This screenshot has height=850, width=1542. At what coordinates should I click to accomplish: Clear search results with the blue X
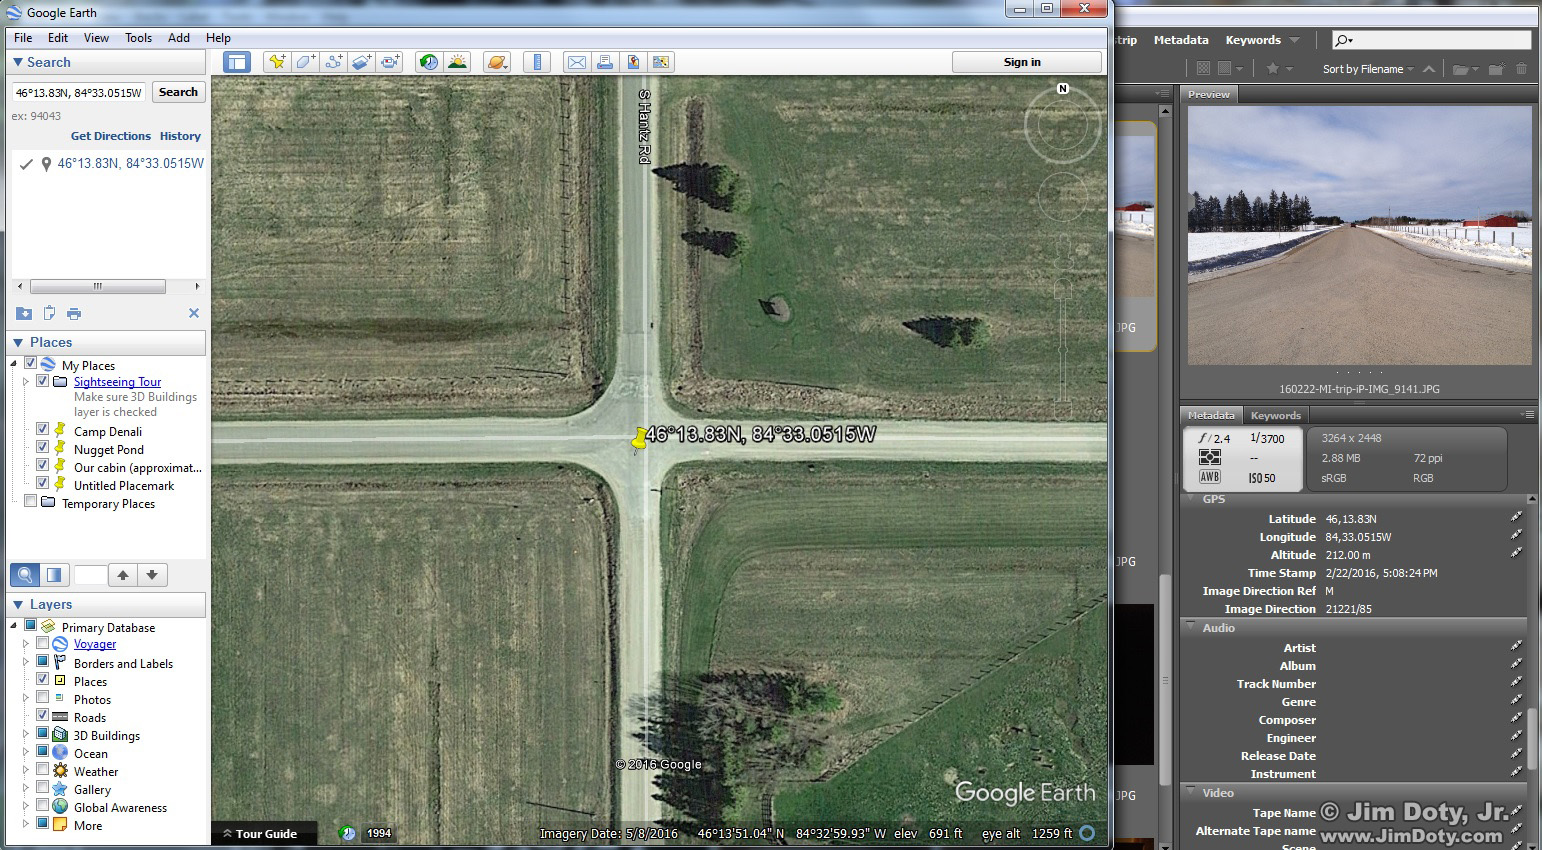click(194, 313)
